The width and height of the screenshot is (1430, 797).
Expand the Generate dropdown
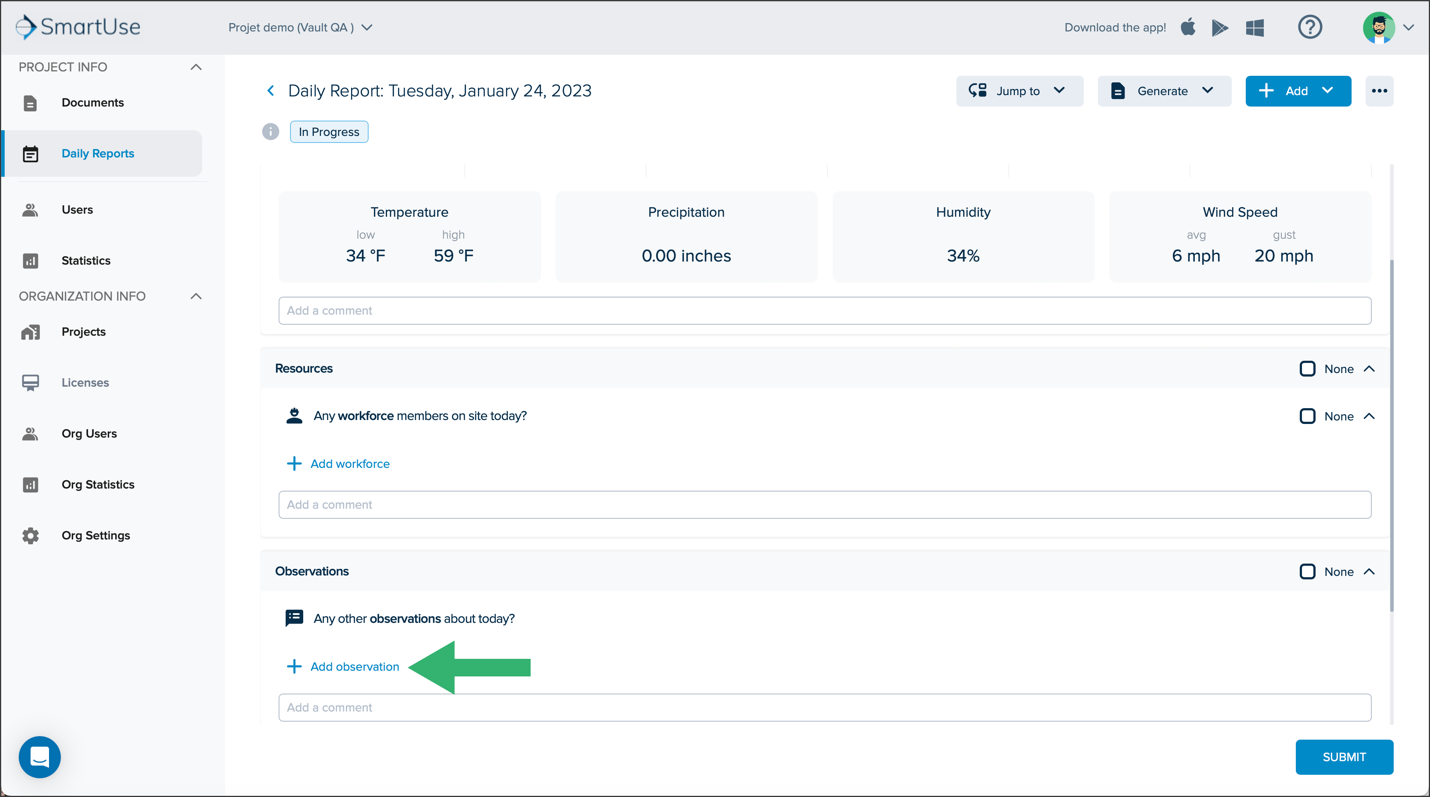click(1164, 91)
